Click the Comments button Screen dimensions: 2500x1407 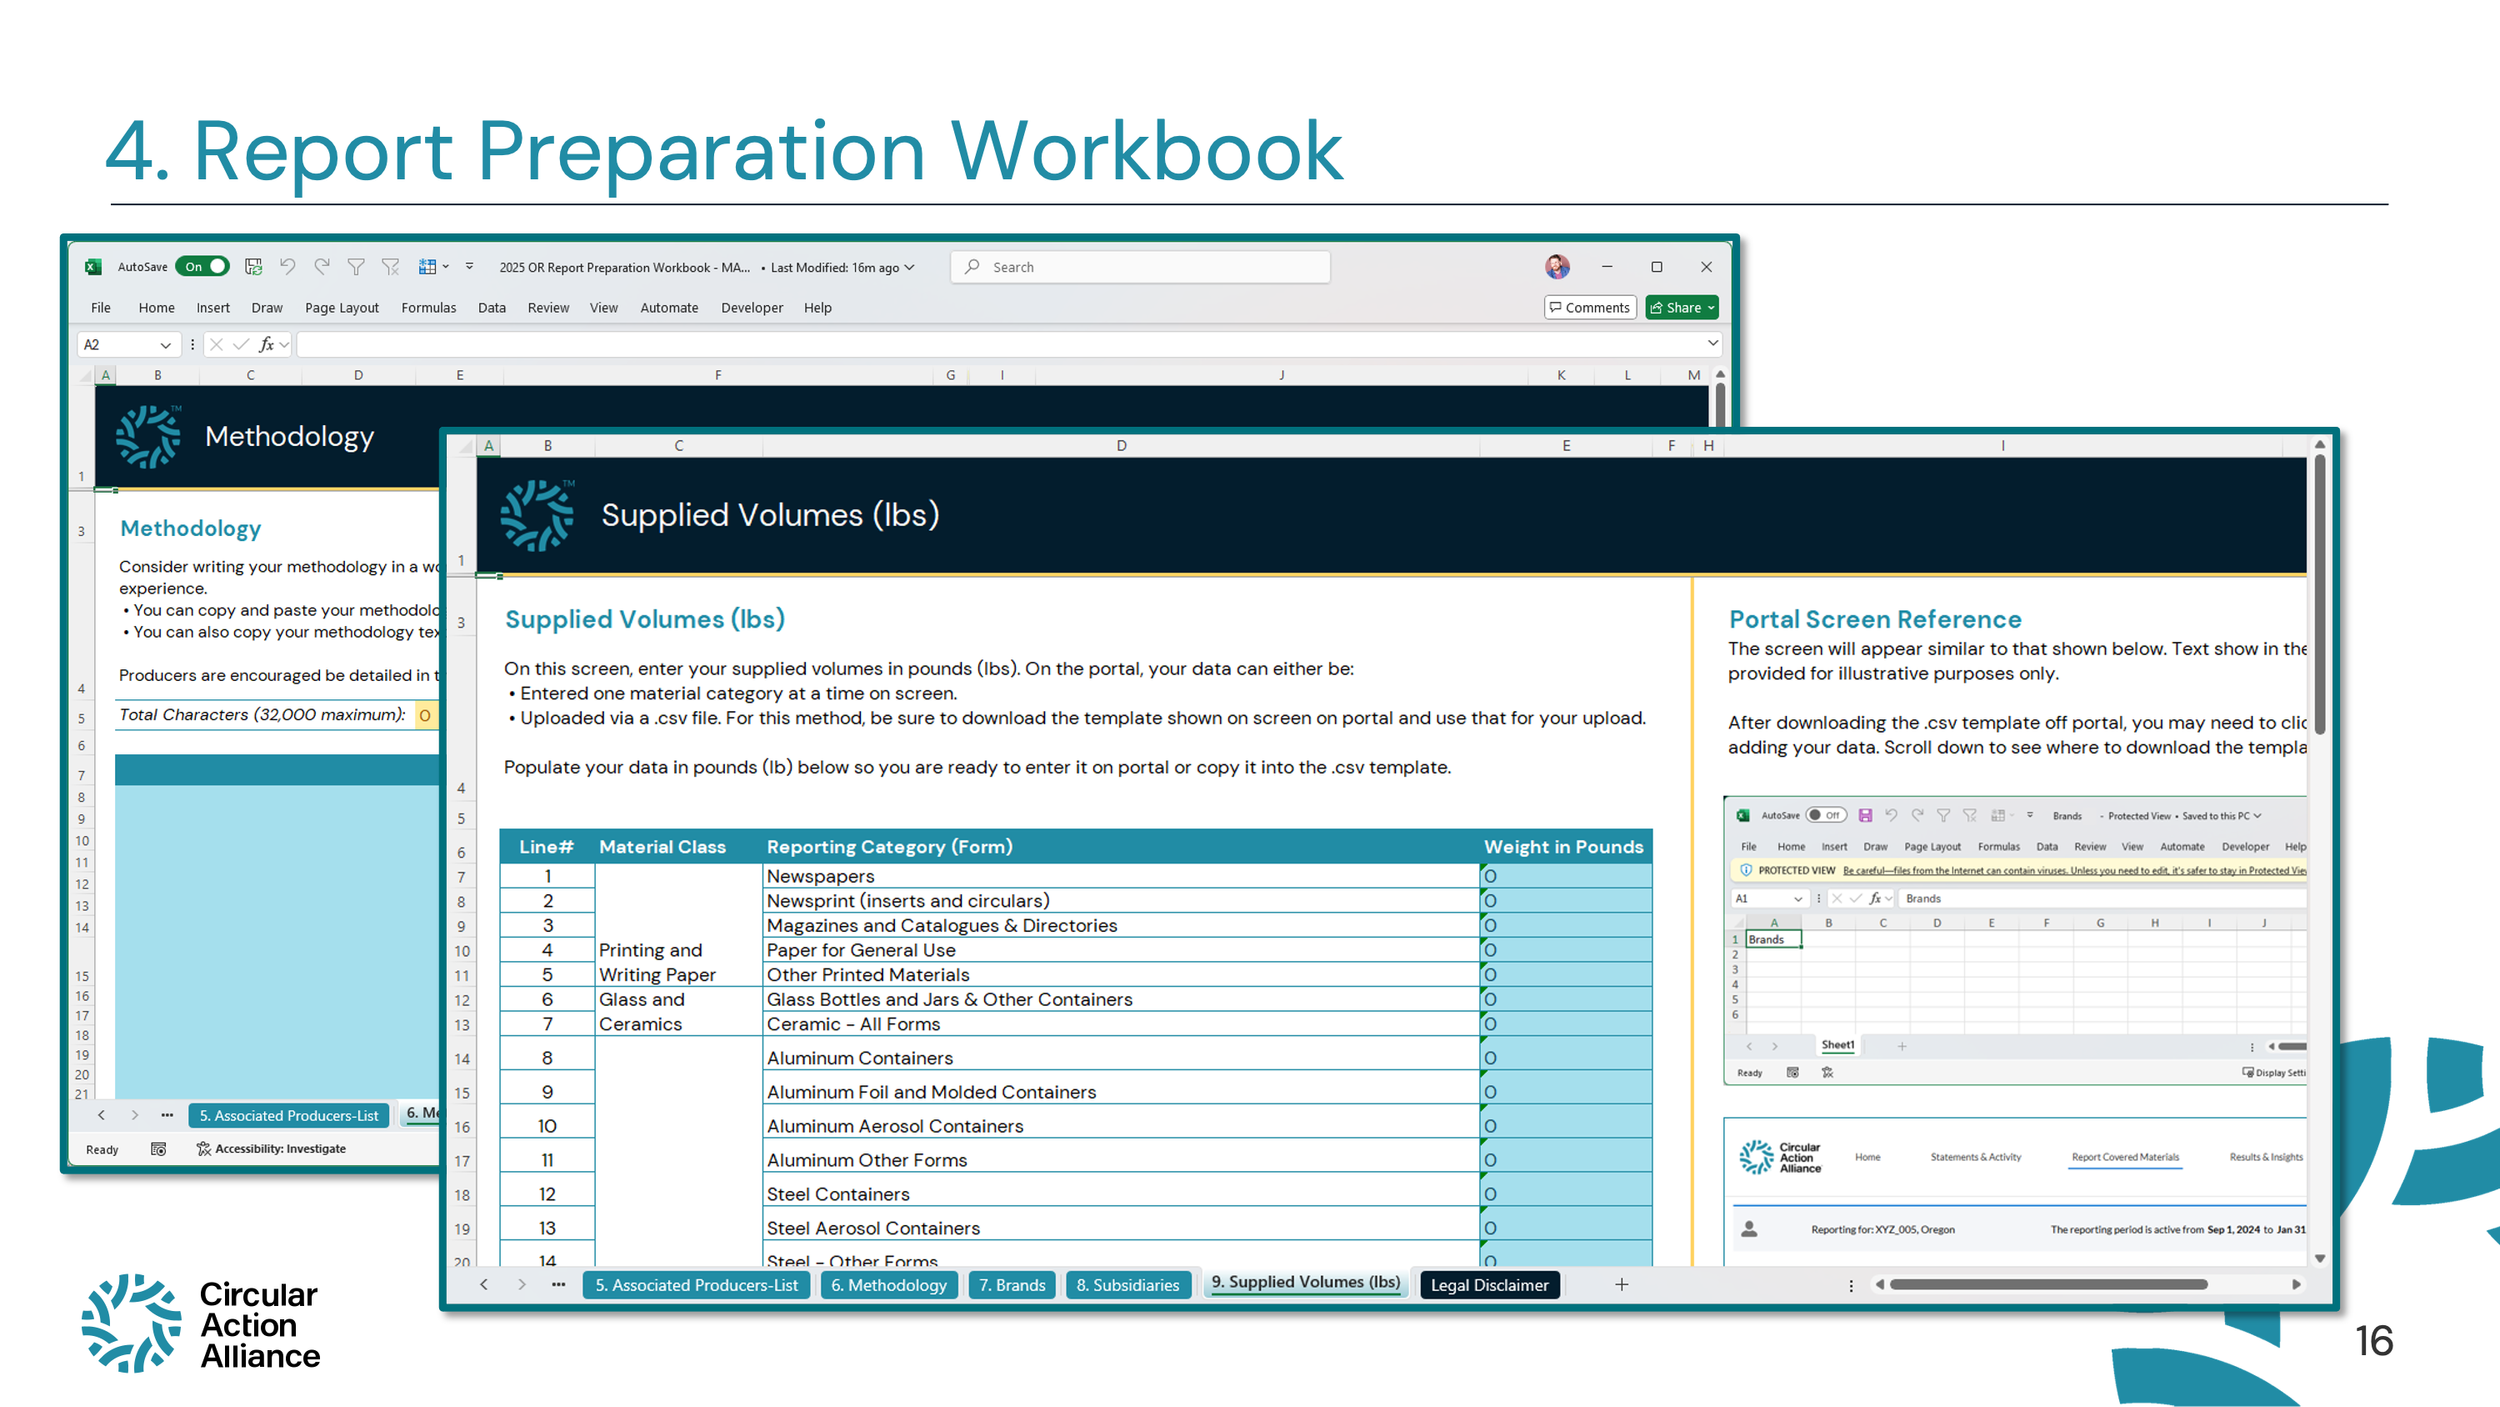(1589, 307)
